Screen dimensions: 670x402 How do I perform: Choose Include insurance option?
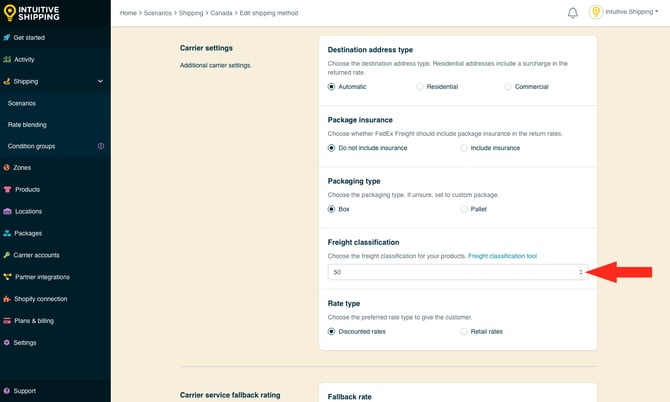[464, 148]
